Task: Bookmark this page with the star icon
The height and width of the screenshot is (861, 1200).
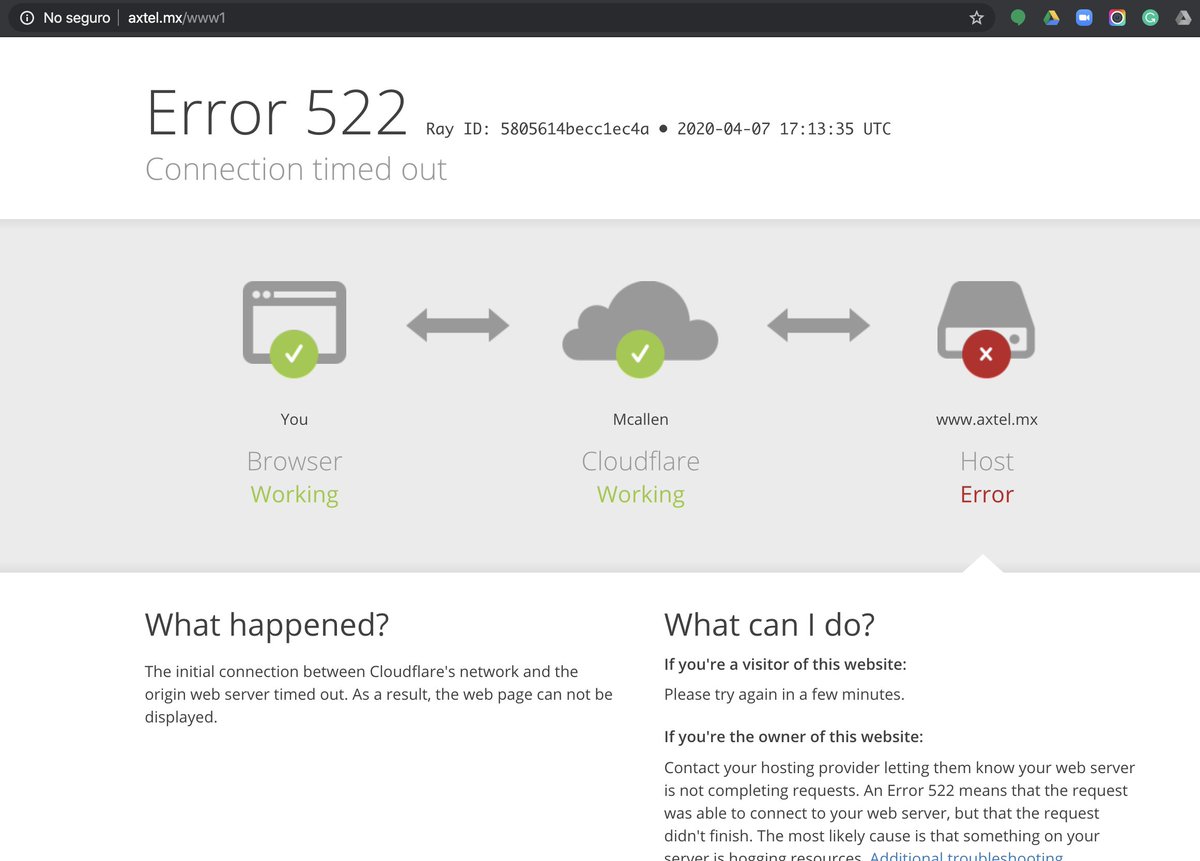Action: coord(977,18)
